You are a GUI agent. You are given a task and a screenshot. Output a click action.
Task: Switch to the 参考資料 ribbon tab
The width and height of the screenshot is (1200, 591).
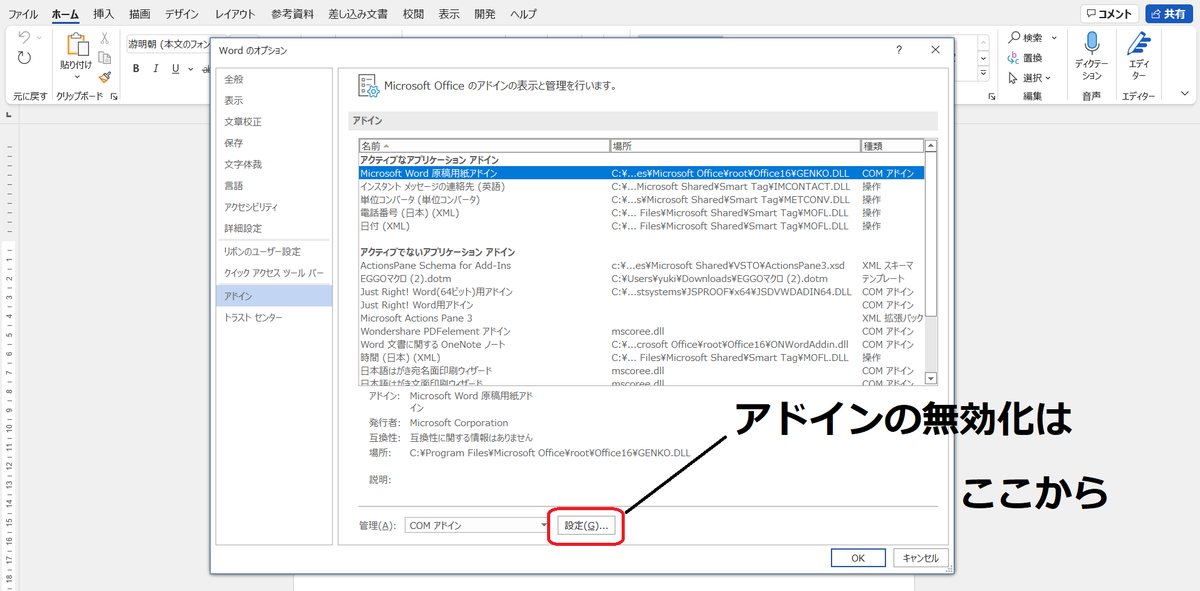(291, 14)
